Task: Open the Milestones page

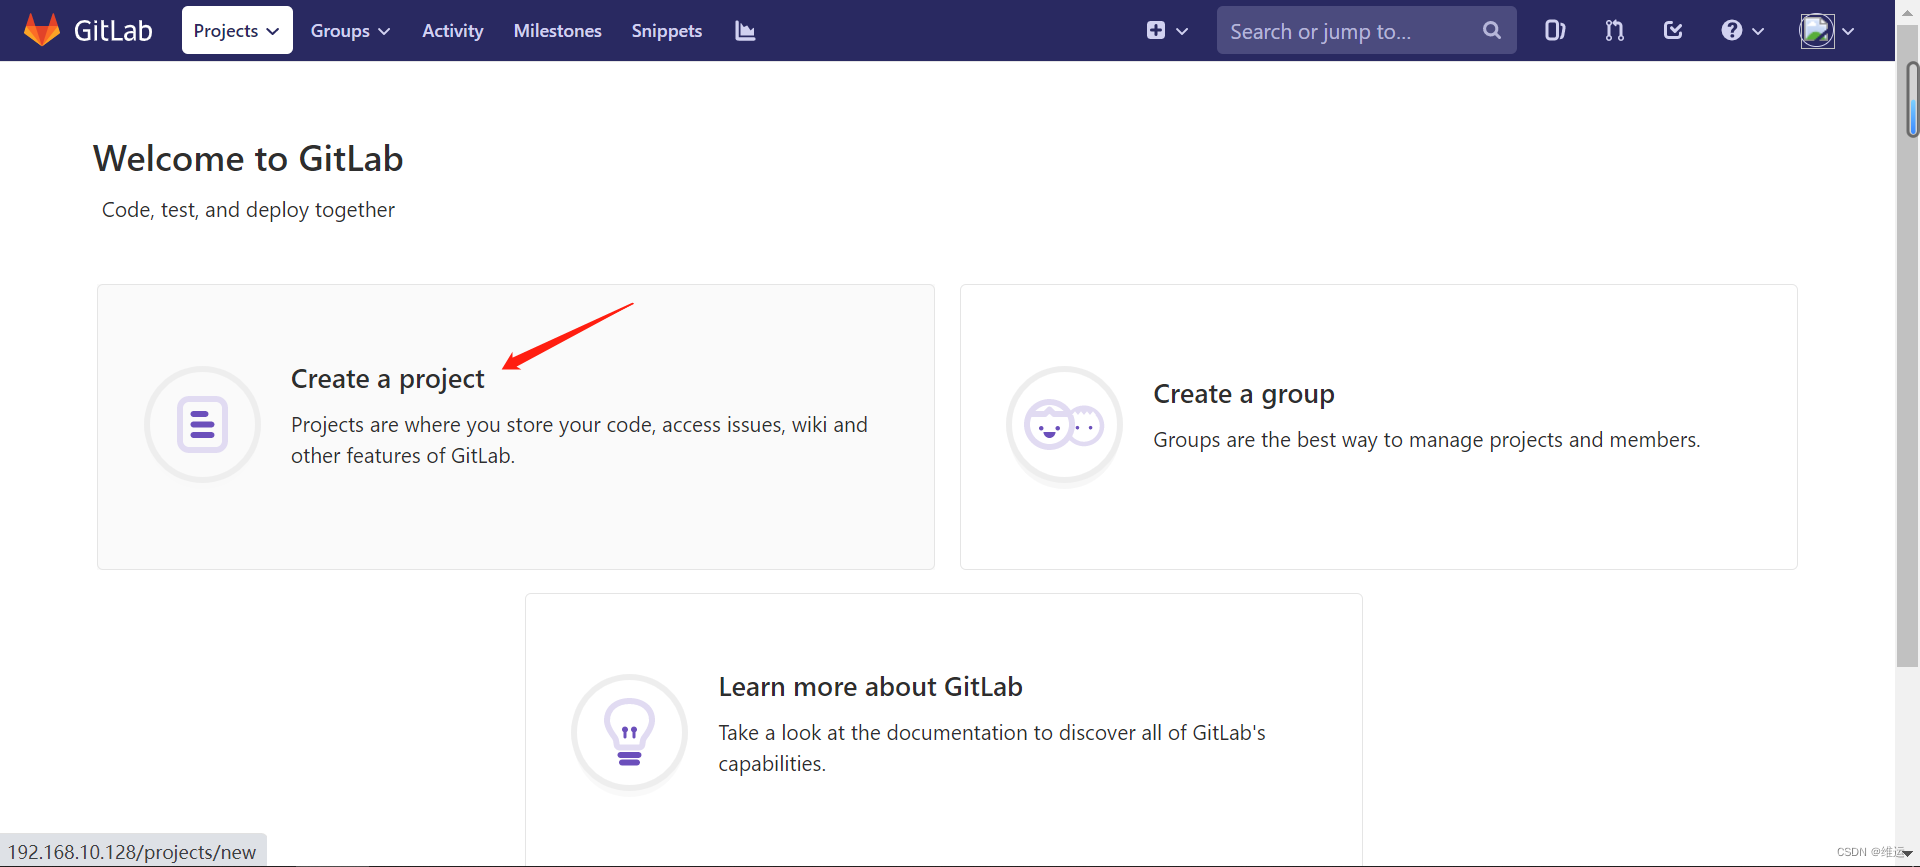Action: coord(558,31)
